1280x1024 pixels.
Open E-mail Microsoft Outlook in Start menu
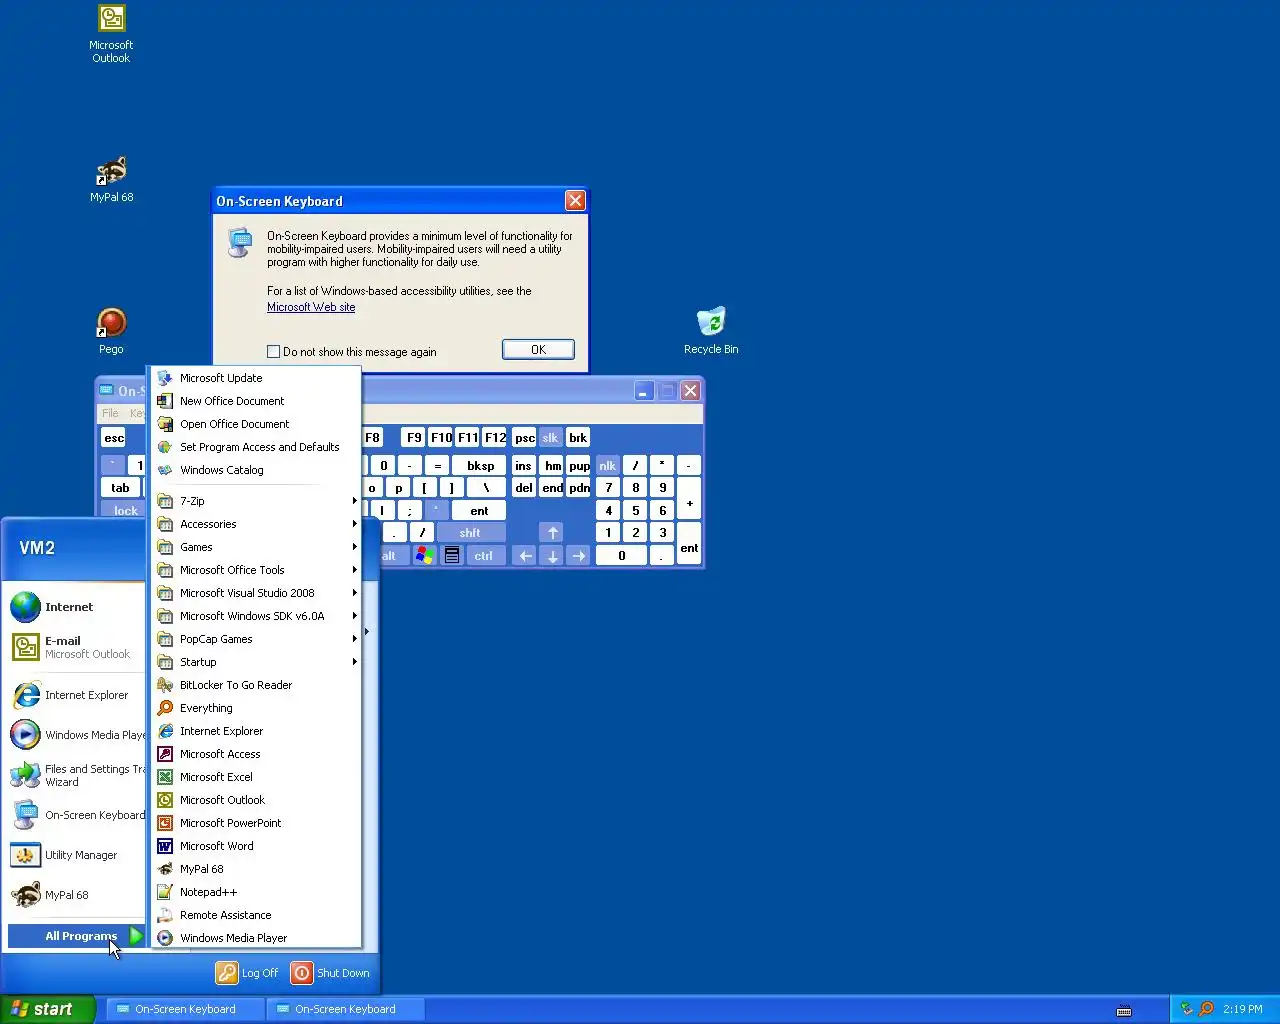coord(76,647)
